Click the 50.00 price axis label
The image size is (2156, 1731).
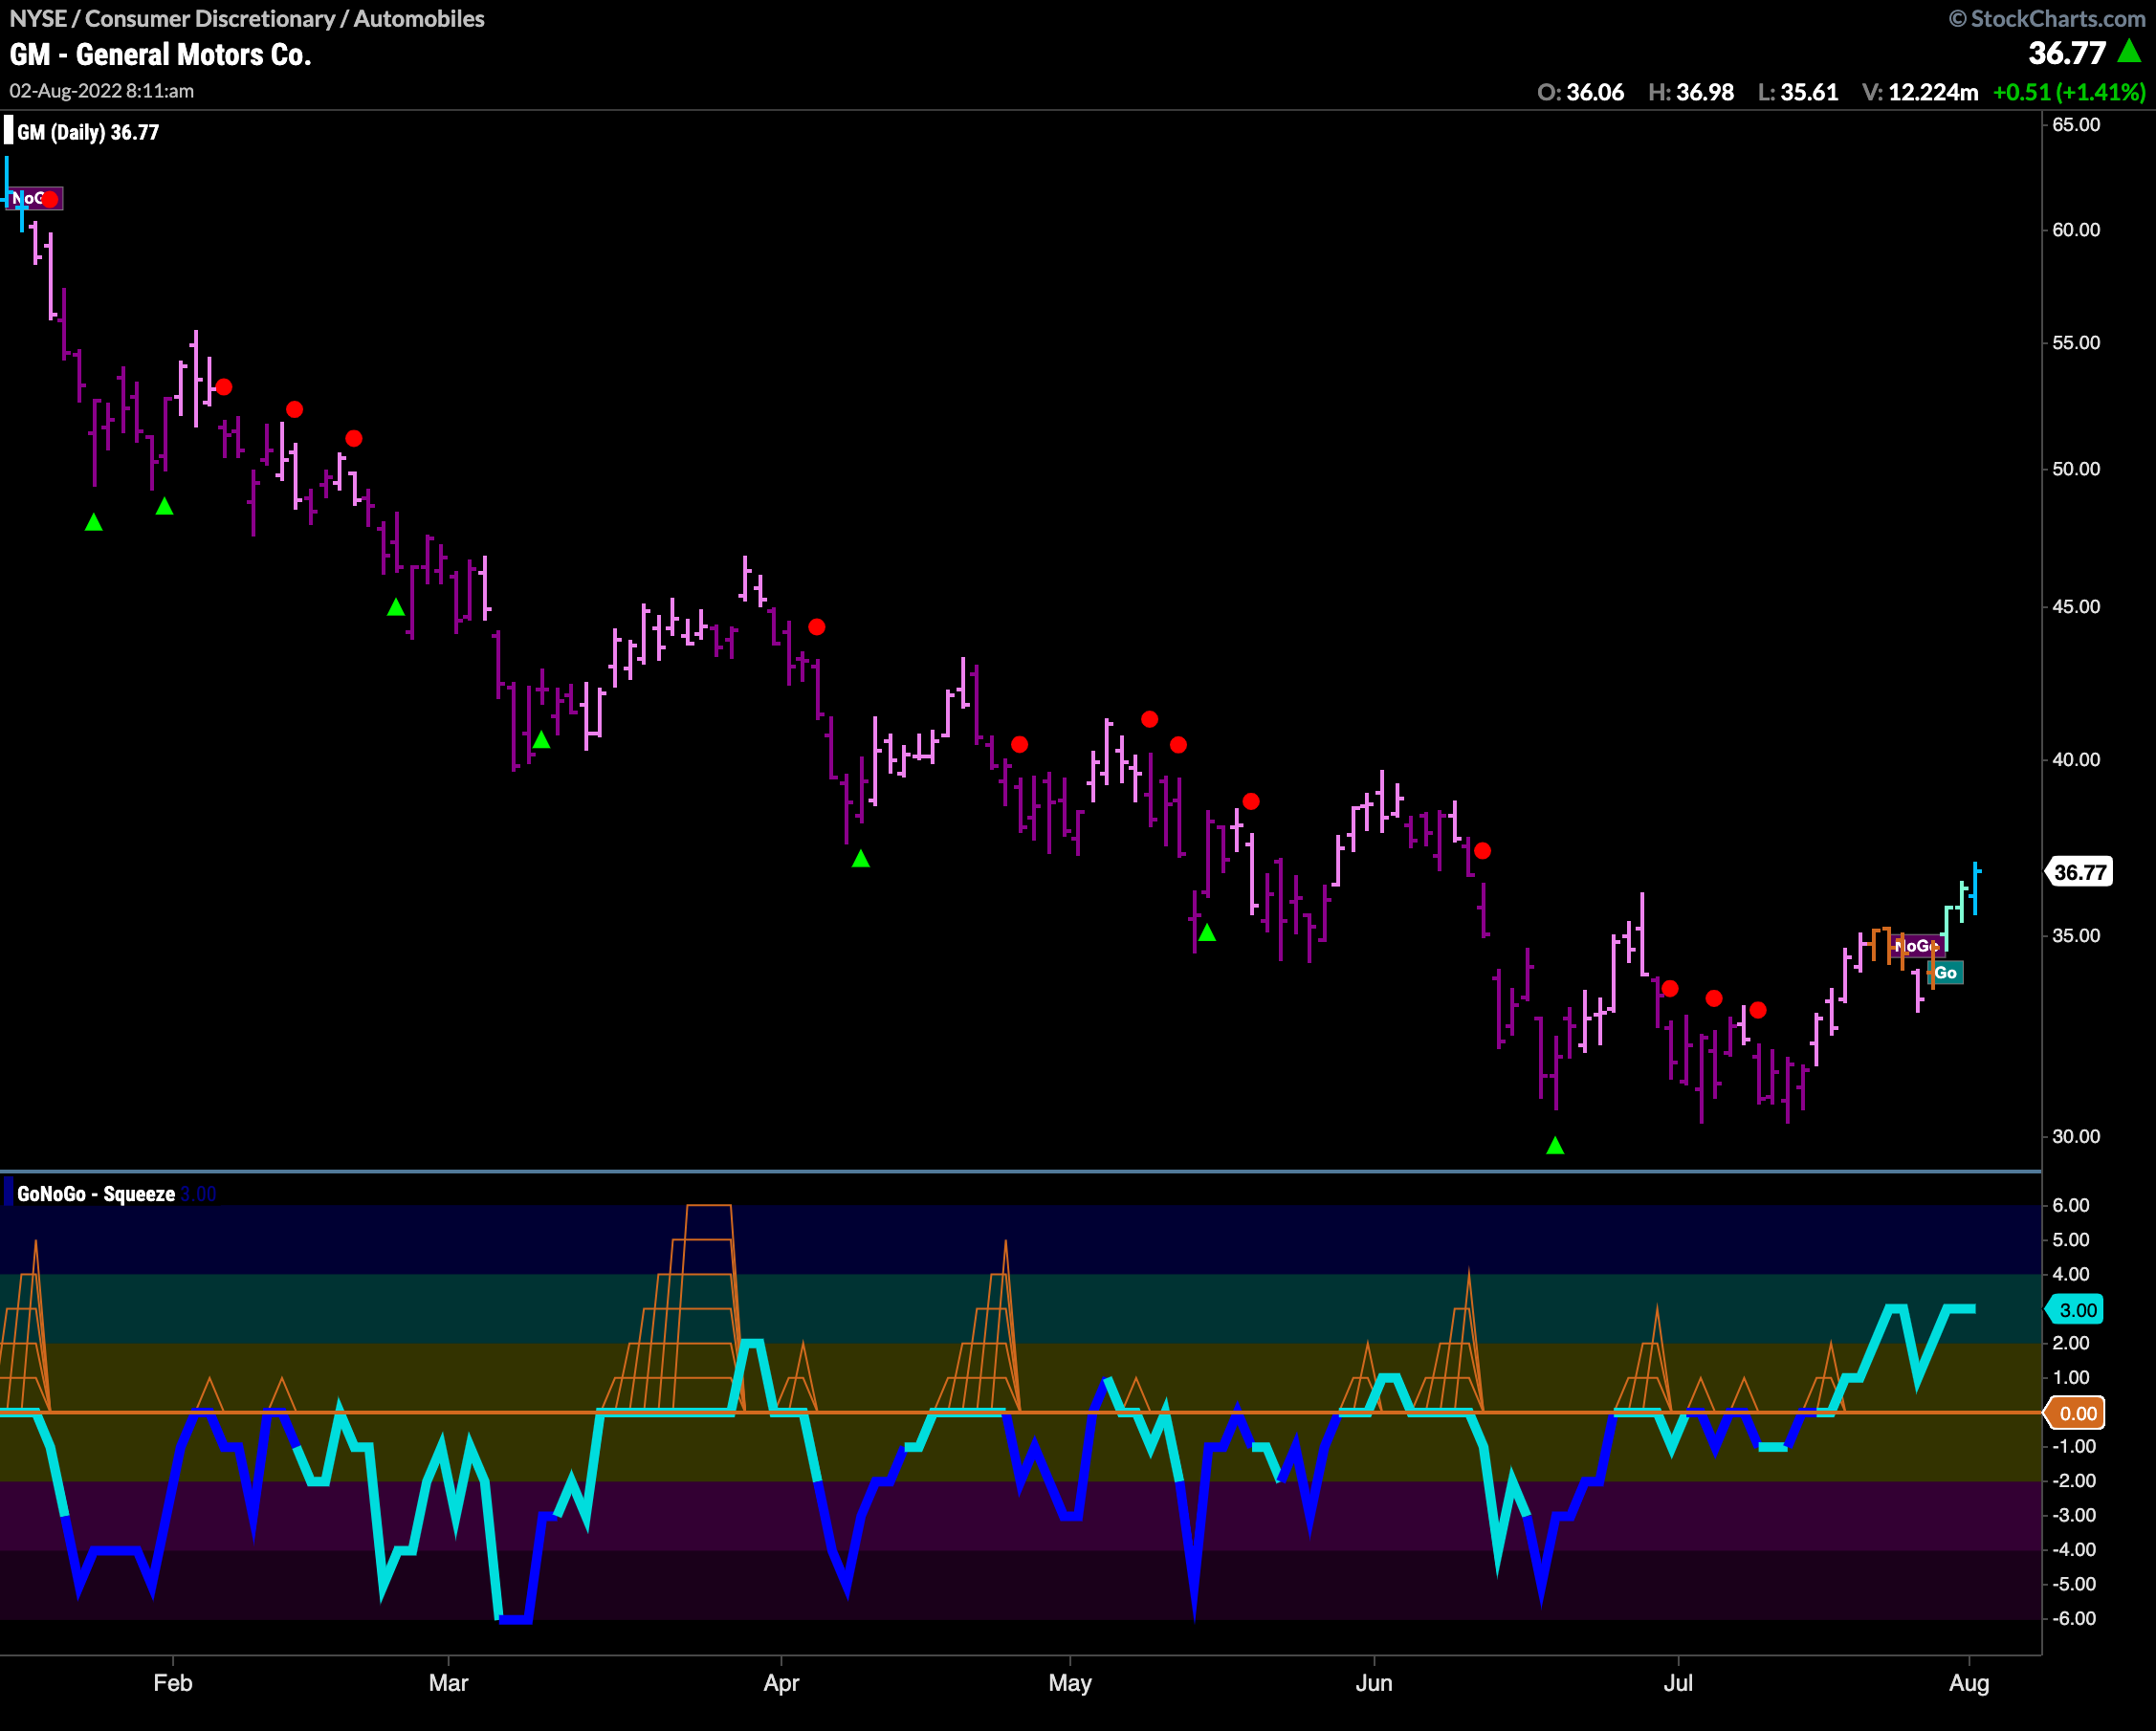coord(2076,469)
